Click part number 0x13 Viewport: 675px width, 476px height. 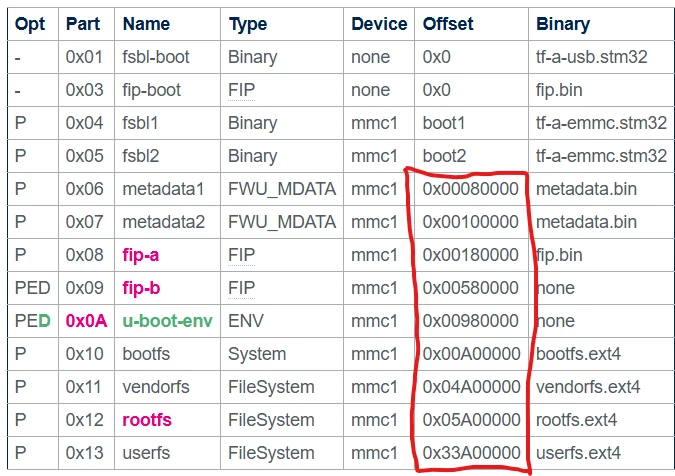coord(84,453)
